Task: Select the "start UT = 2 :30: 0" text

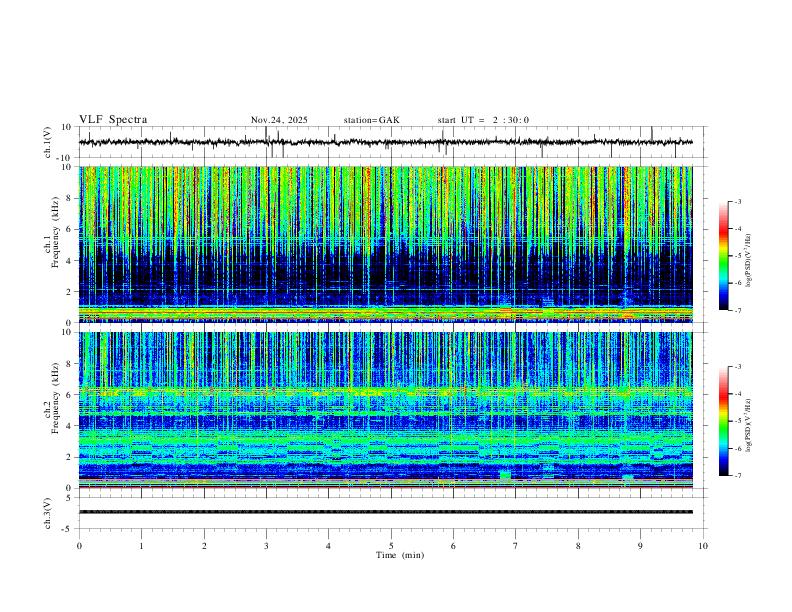Action: tap(483, 120)
